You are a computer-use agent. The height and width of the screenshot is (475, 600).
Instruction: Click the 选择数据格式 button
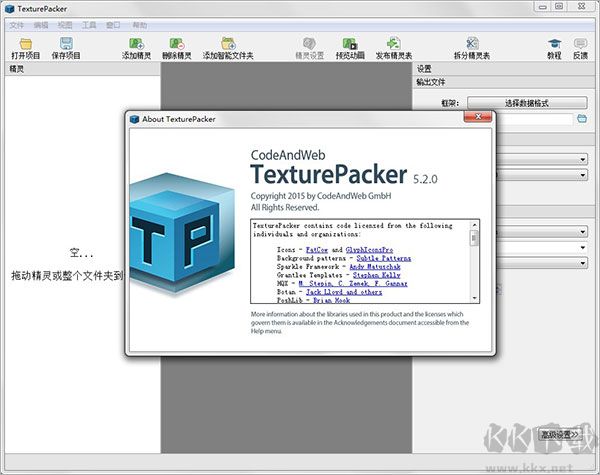[527, 103]
